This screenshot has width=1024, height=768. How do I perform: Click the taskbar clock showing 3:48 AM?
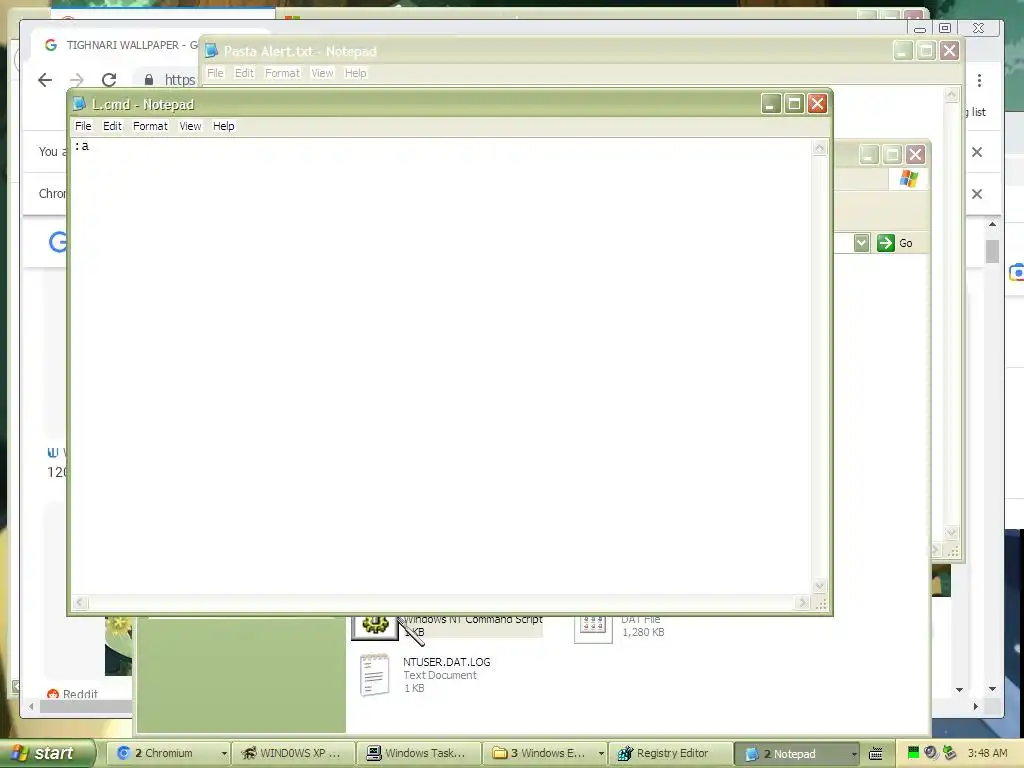point(987,753)
